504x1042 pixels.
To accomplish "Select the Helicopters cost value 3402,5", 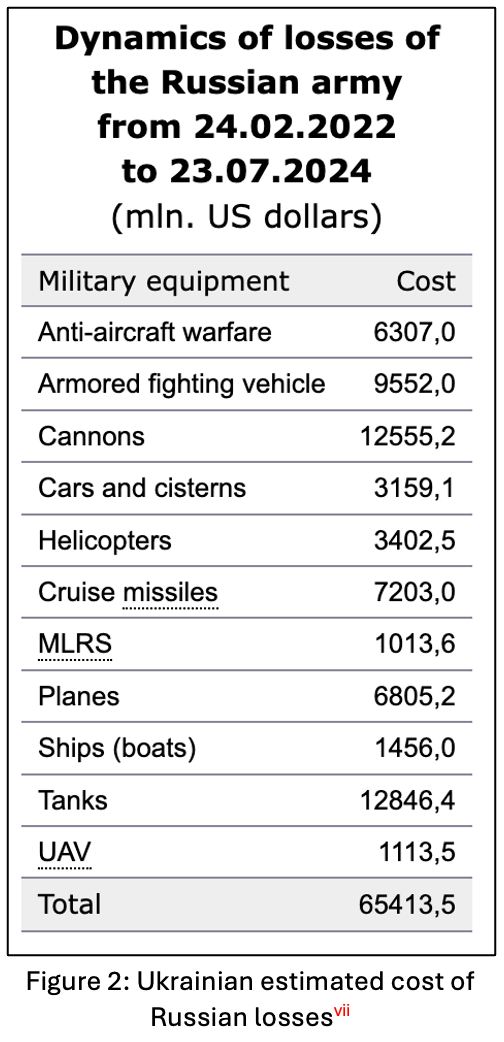I will pos(415,540).
